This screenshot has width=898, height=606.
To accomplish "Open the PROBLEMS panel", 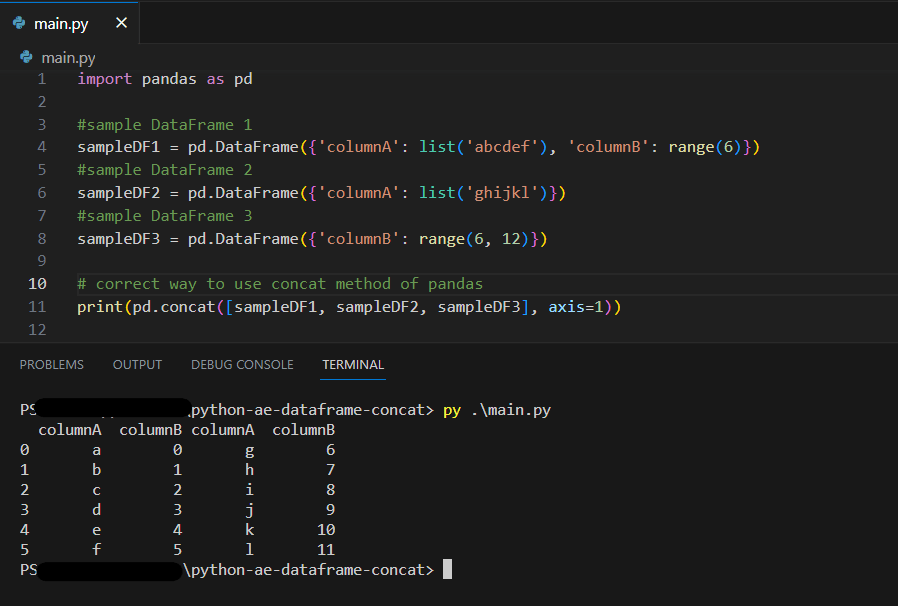I will (x=51, y=364).
